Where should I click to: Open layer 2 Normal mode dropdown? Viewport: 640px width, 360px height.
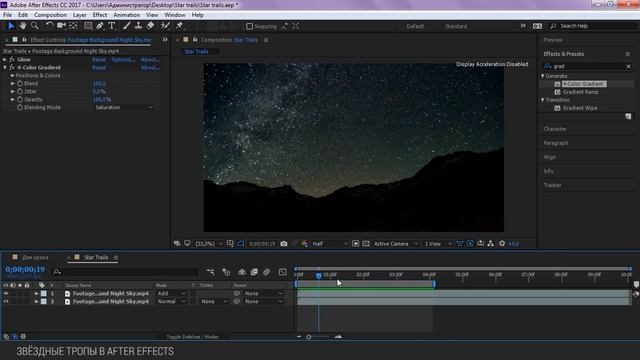pyautogui.click(x=171, y=301)
